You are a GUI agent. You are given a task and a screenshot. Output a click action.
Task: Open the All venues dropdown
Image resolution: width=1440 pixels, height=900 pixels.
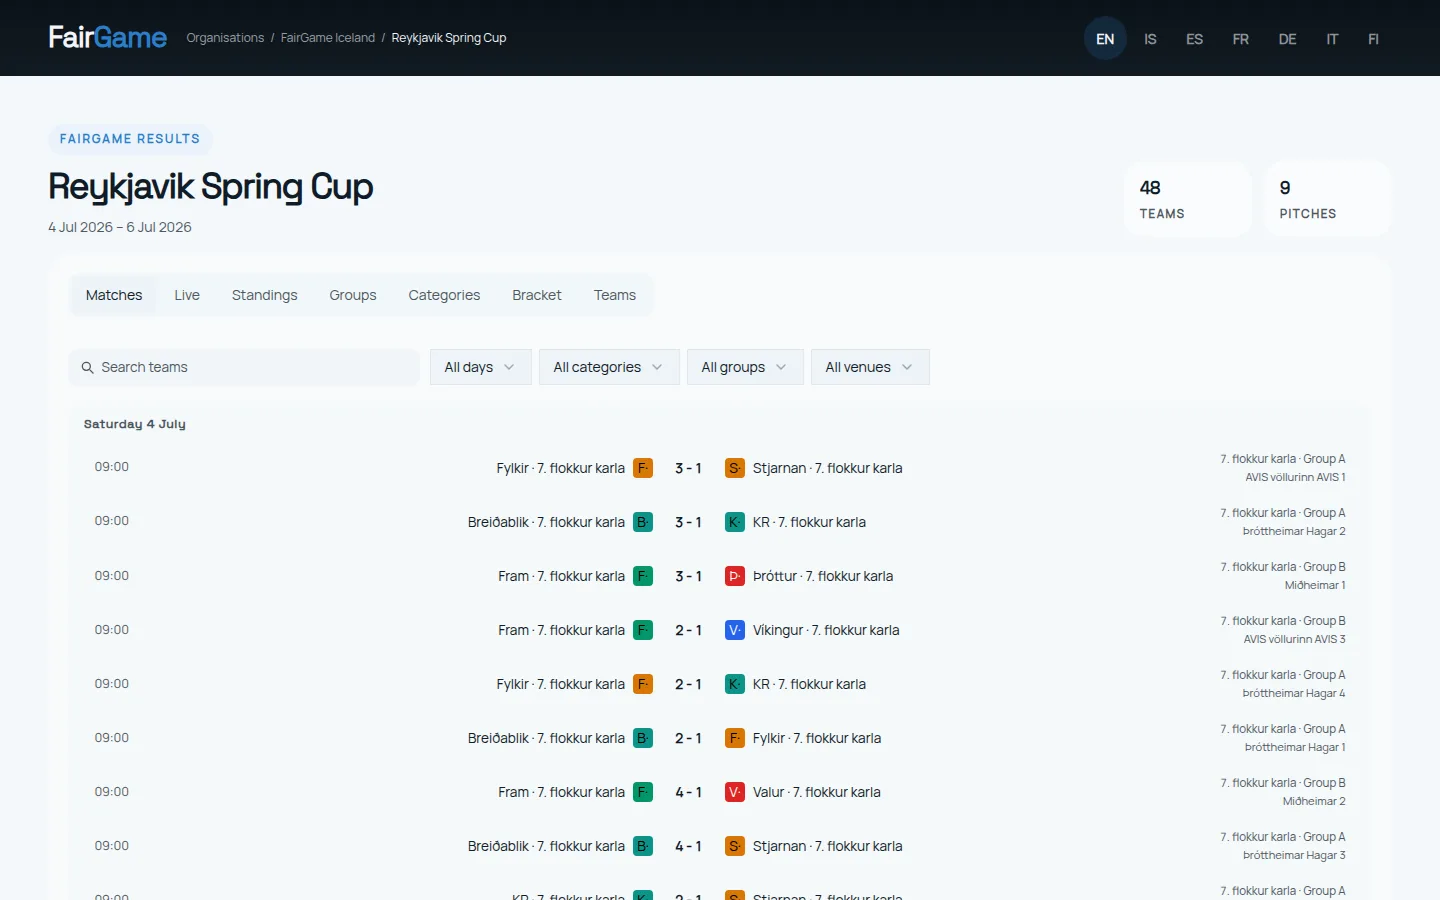[x=870, y=367]
